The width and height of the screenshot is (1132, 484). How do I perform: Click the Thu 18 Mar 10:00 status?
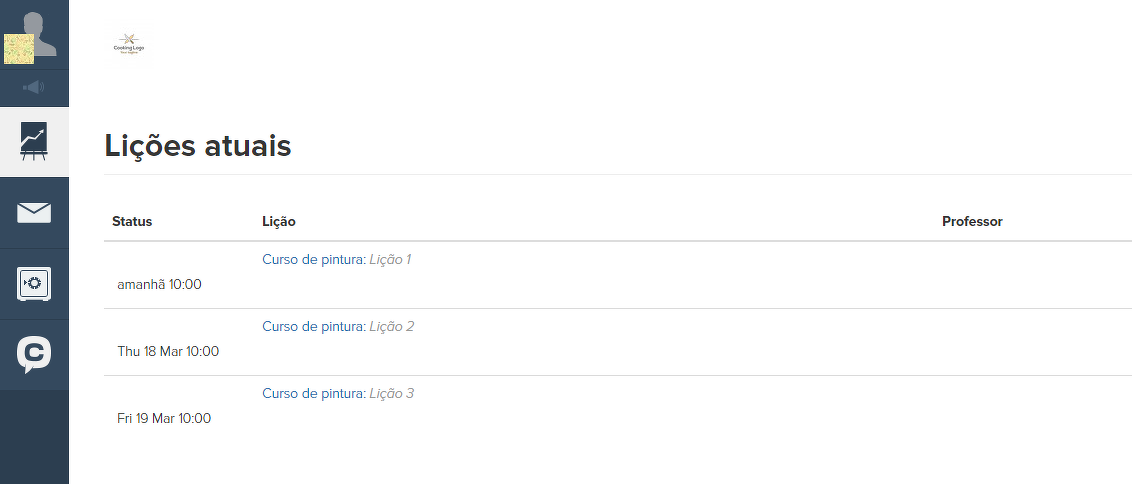(x=168, y=351)
